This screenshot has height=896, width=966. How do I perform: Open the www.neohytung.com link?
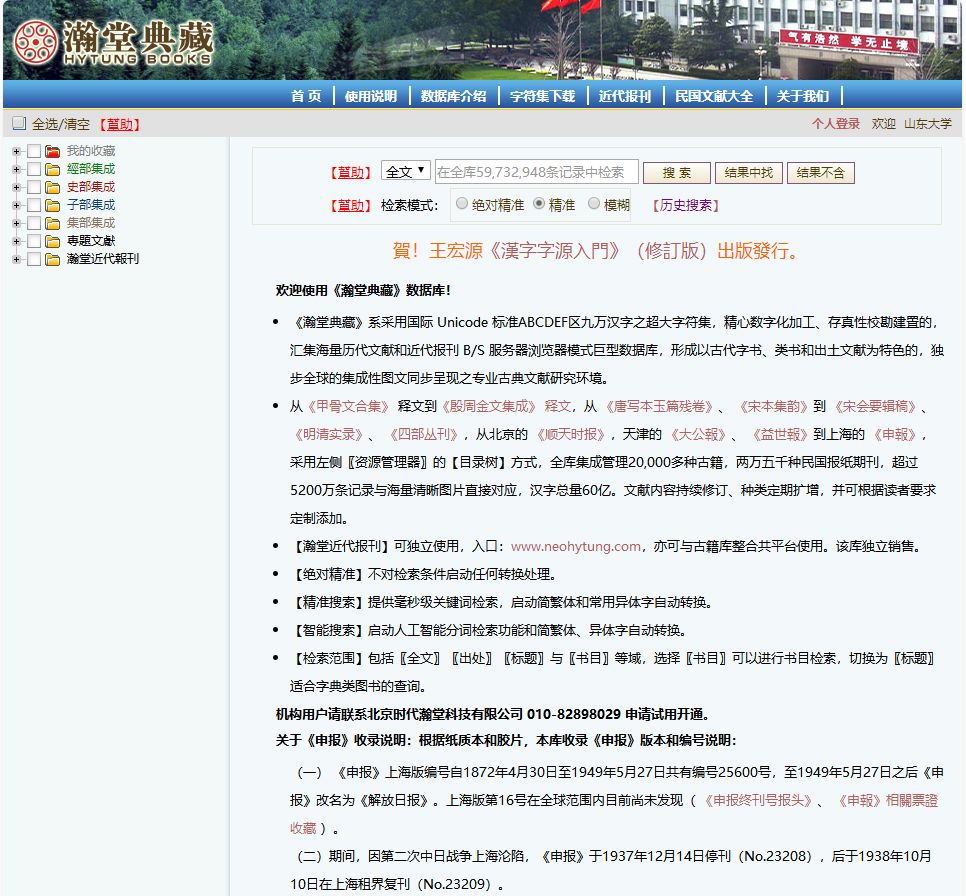(575, 547)
